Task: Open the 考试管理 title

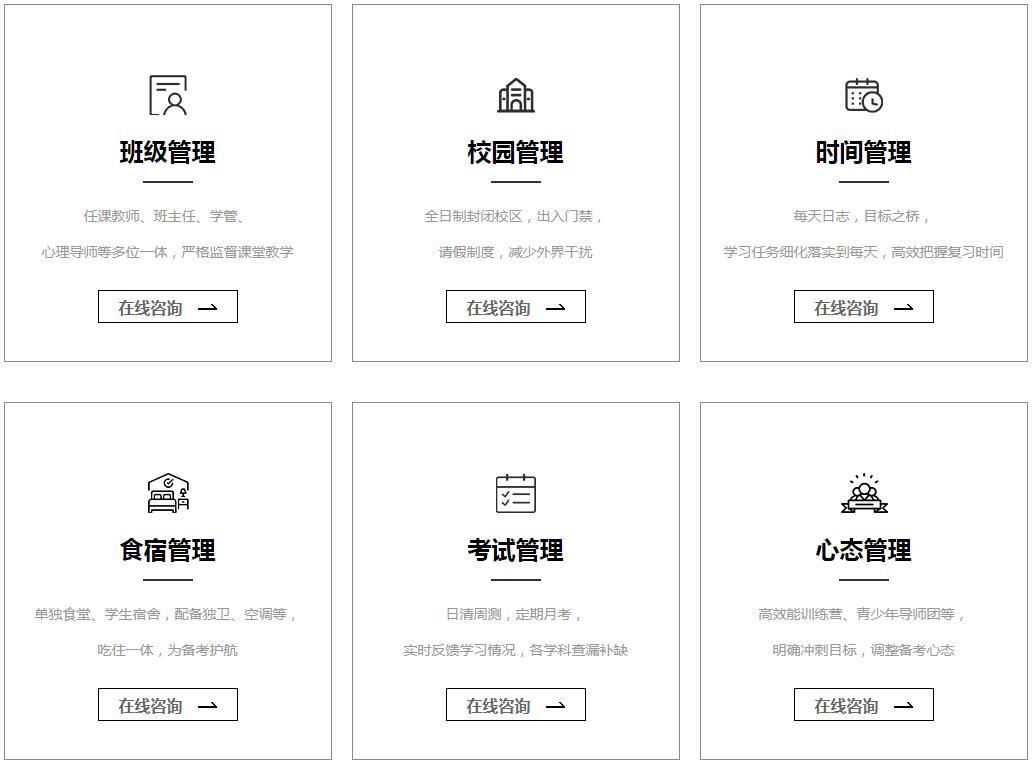Action: coord(516,551)
